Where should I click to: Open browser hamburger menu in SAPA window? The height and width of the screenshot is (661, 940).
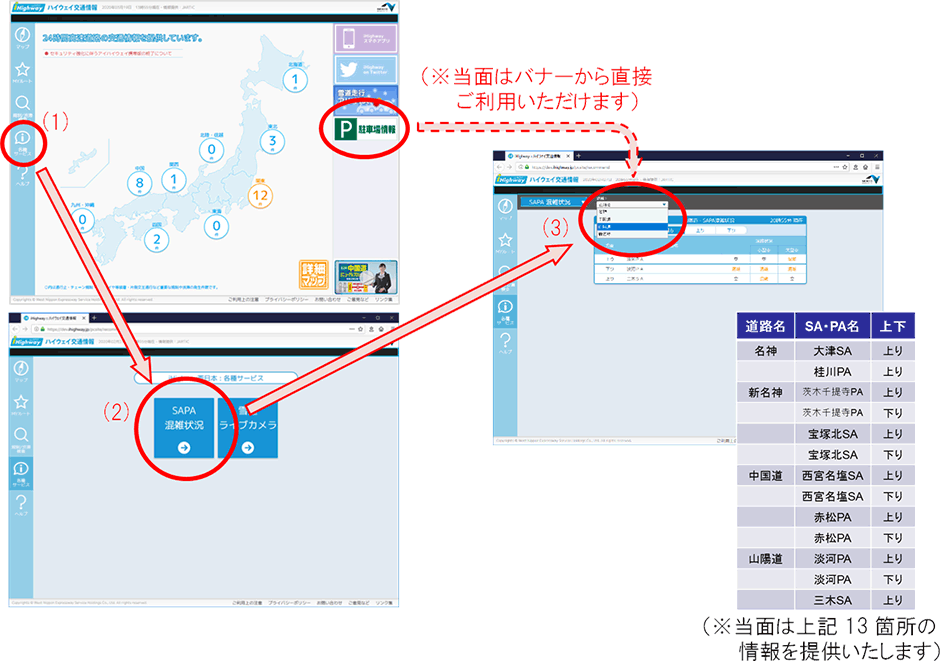pyautogui.click(x=876, y=167)
